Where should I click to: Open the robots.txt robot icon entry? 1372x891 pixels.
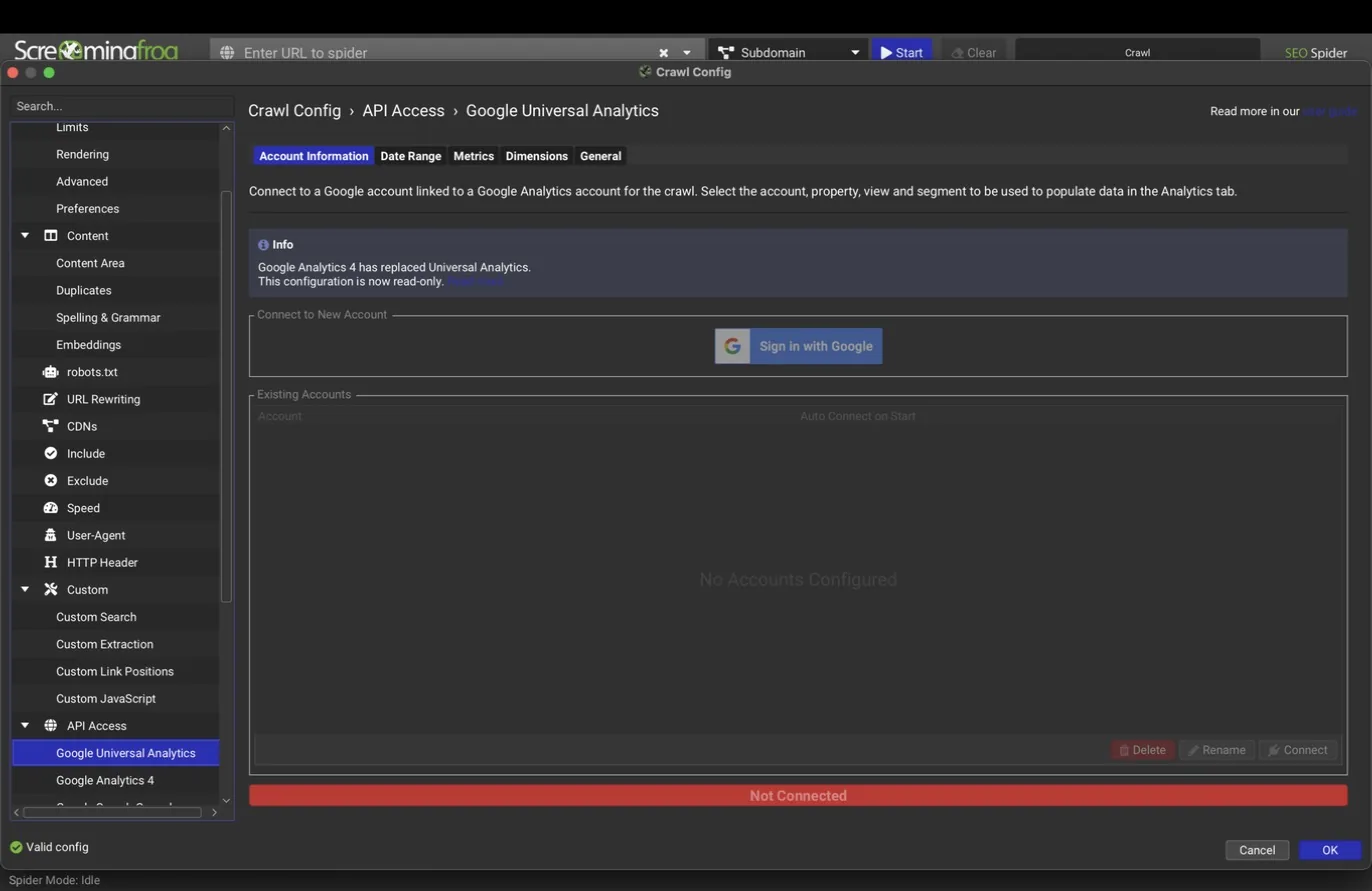tap(50, 372)
